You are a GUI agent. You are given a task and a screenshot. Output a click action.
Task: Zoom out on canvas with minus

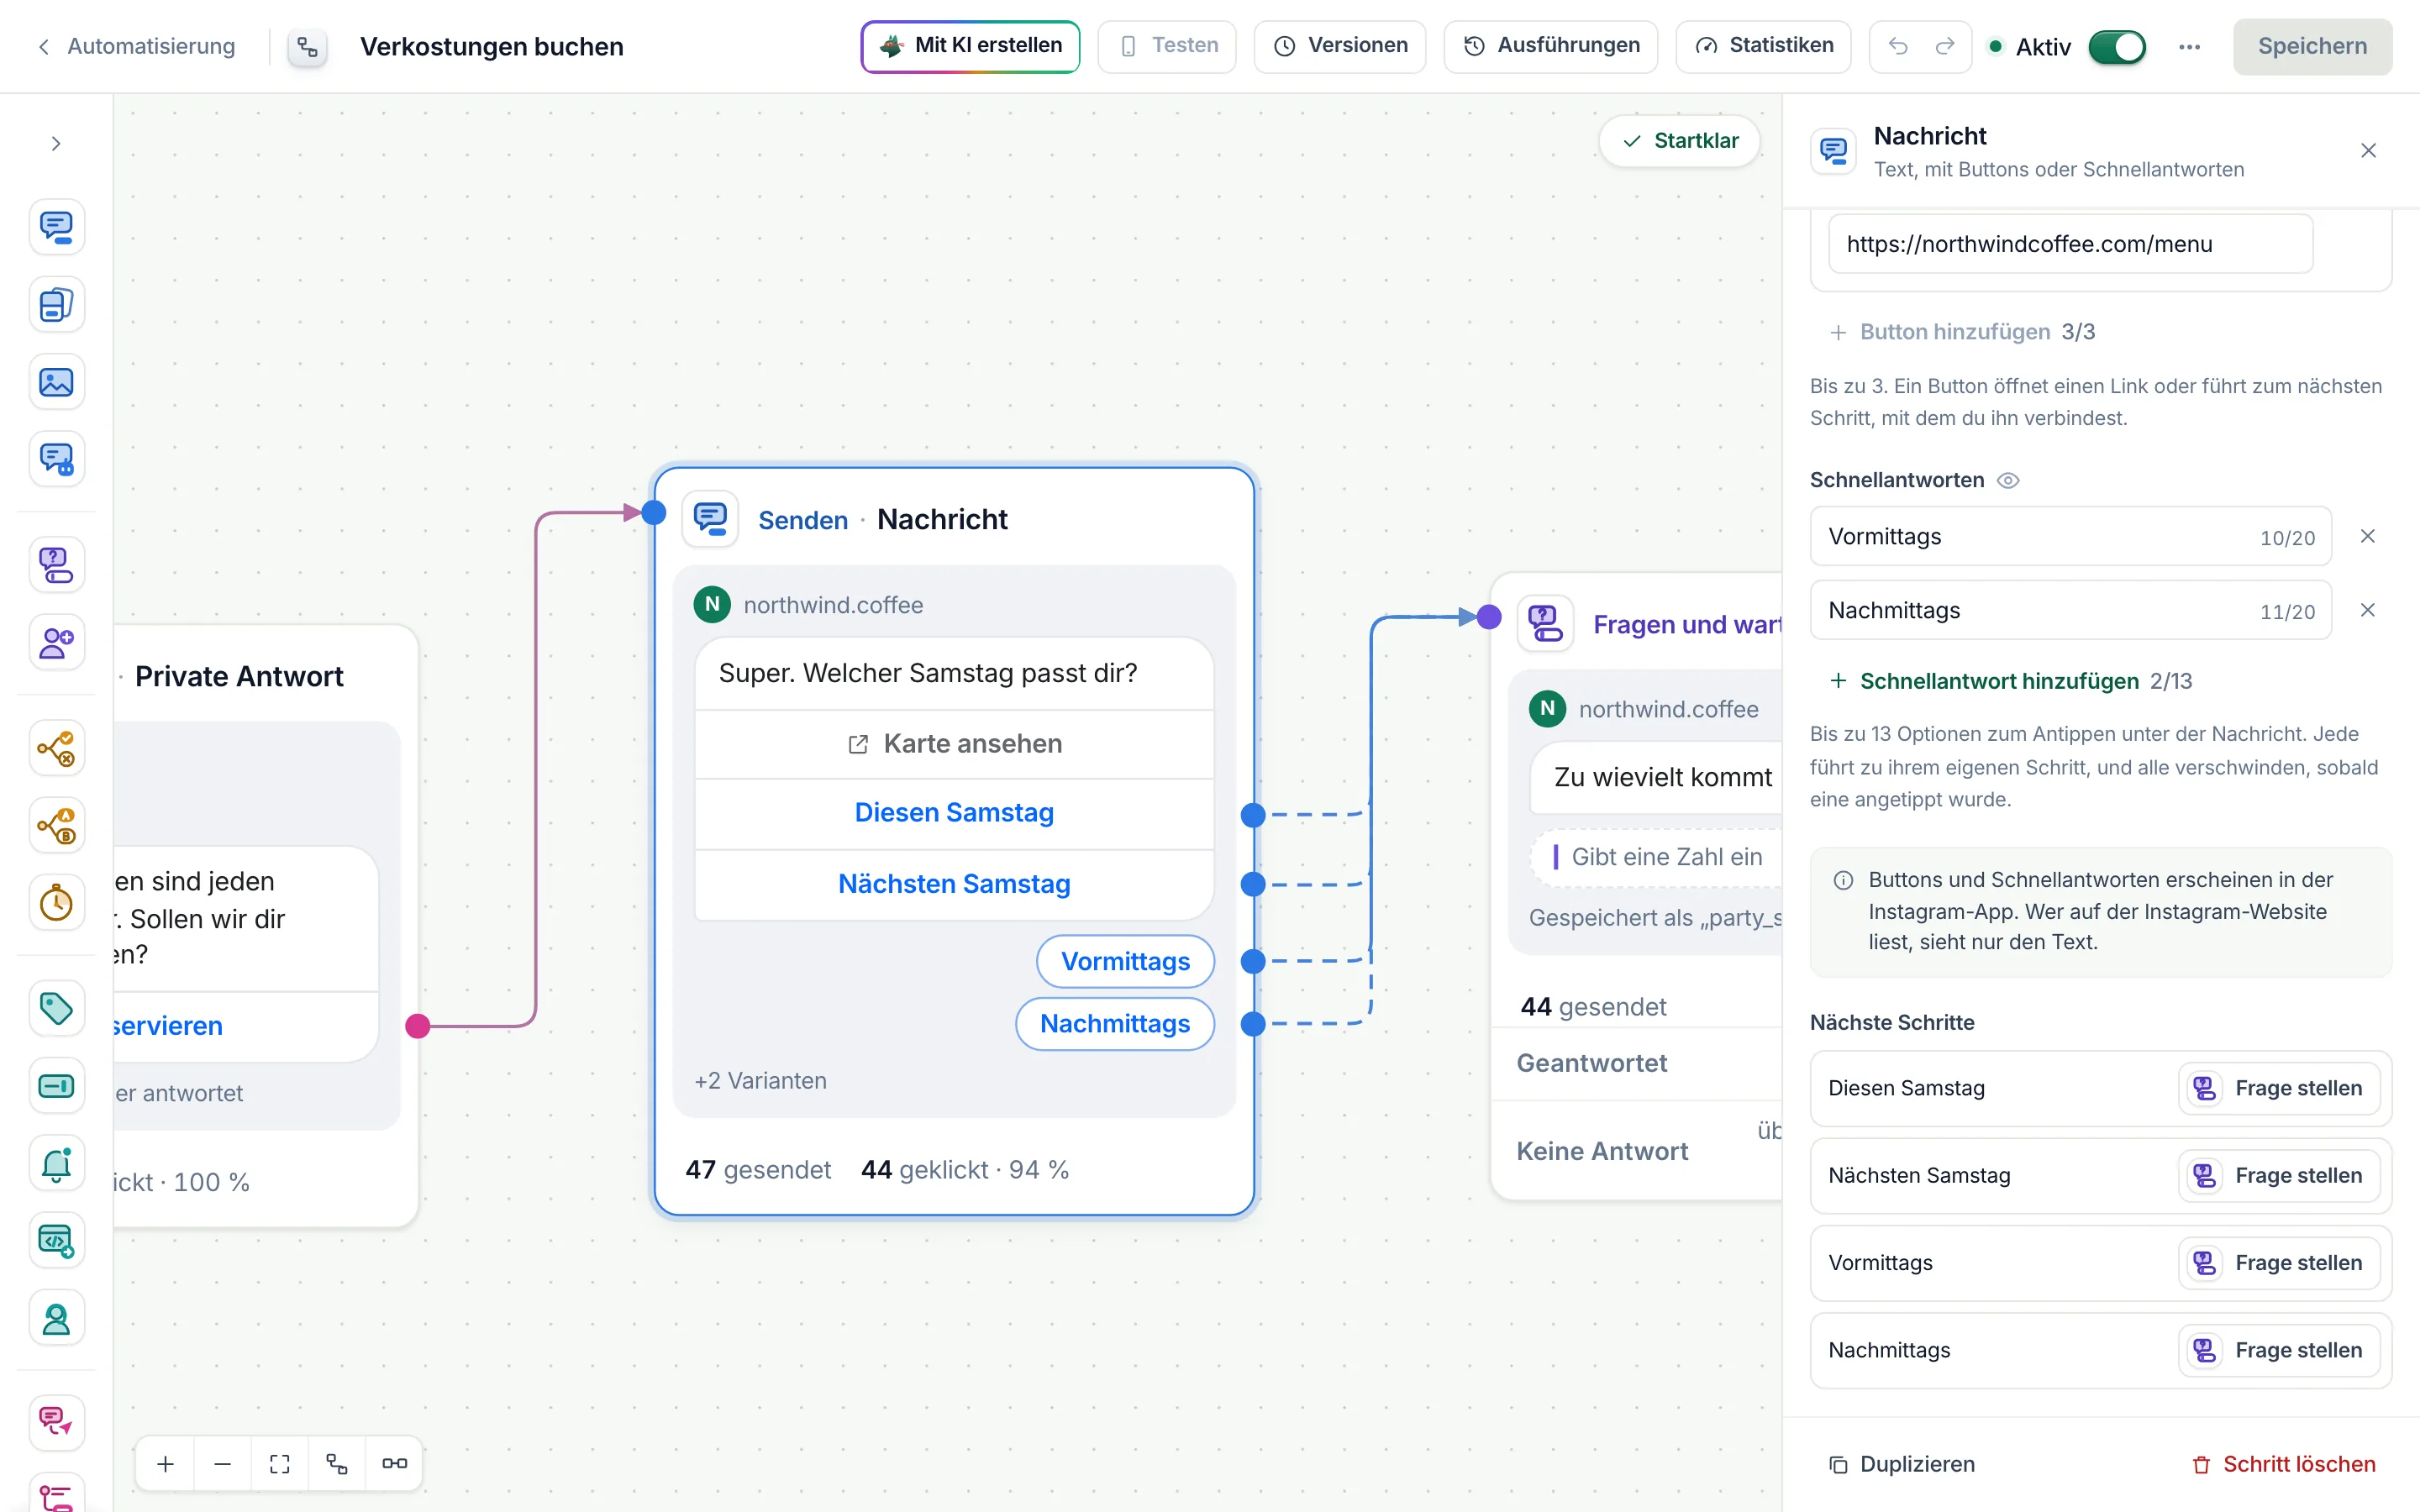pyautogui.click(x=223, y=1464)
